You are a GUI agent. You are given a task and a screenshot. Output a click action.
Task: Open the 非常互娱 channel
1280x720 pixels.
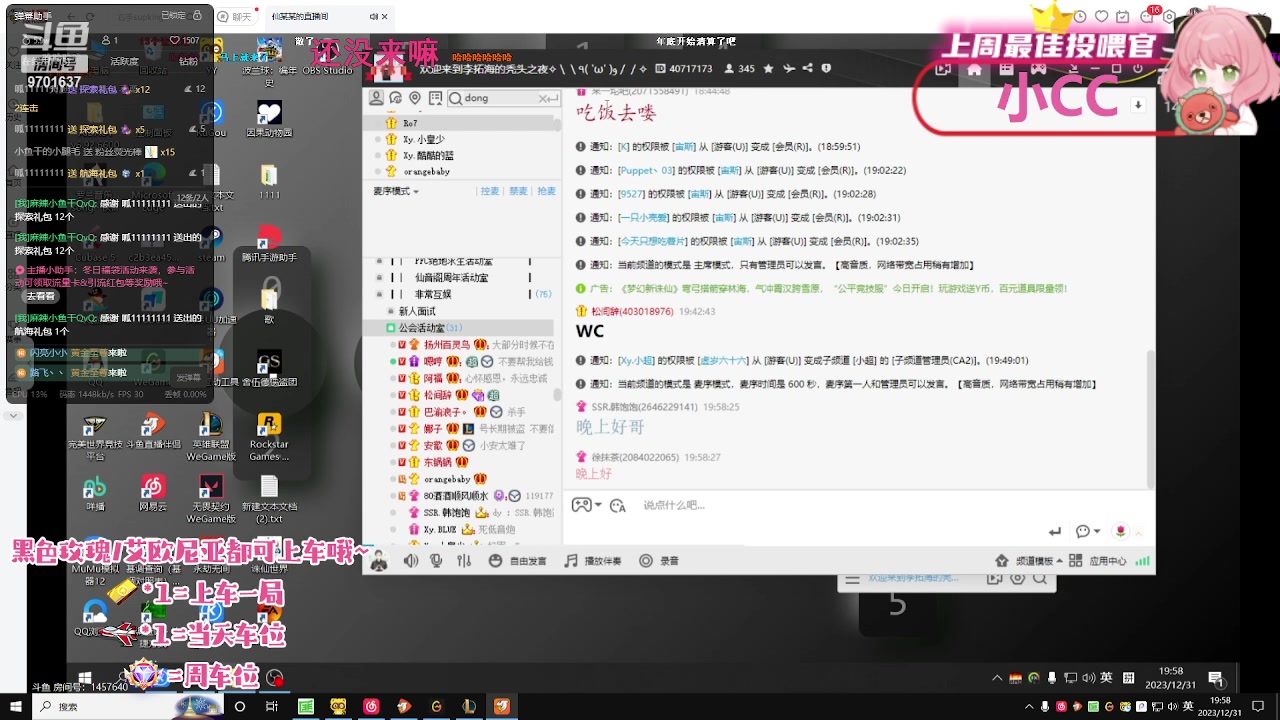click(x=433, y=294)
